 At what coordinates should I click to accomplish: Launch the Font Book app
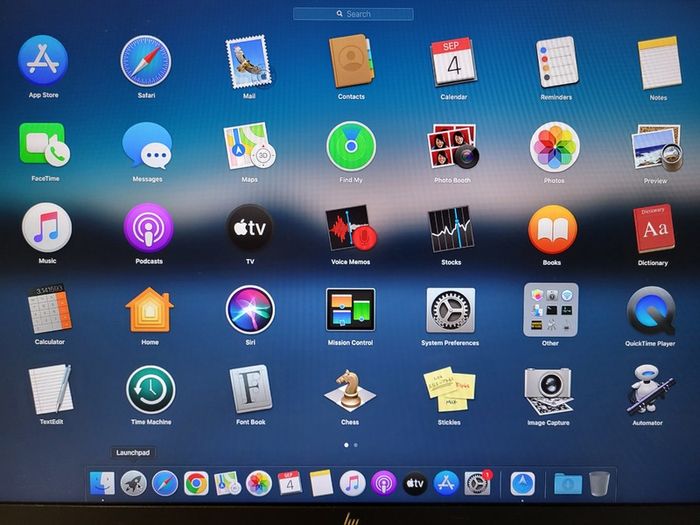[x=250, y=389]
